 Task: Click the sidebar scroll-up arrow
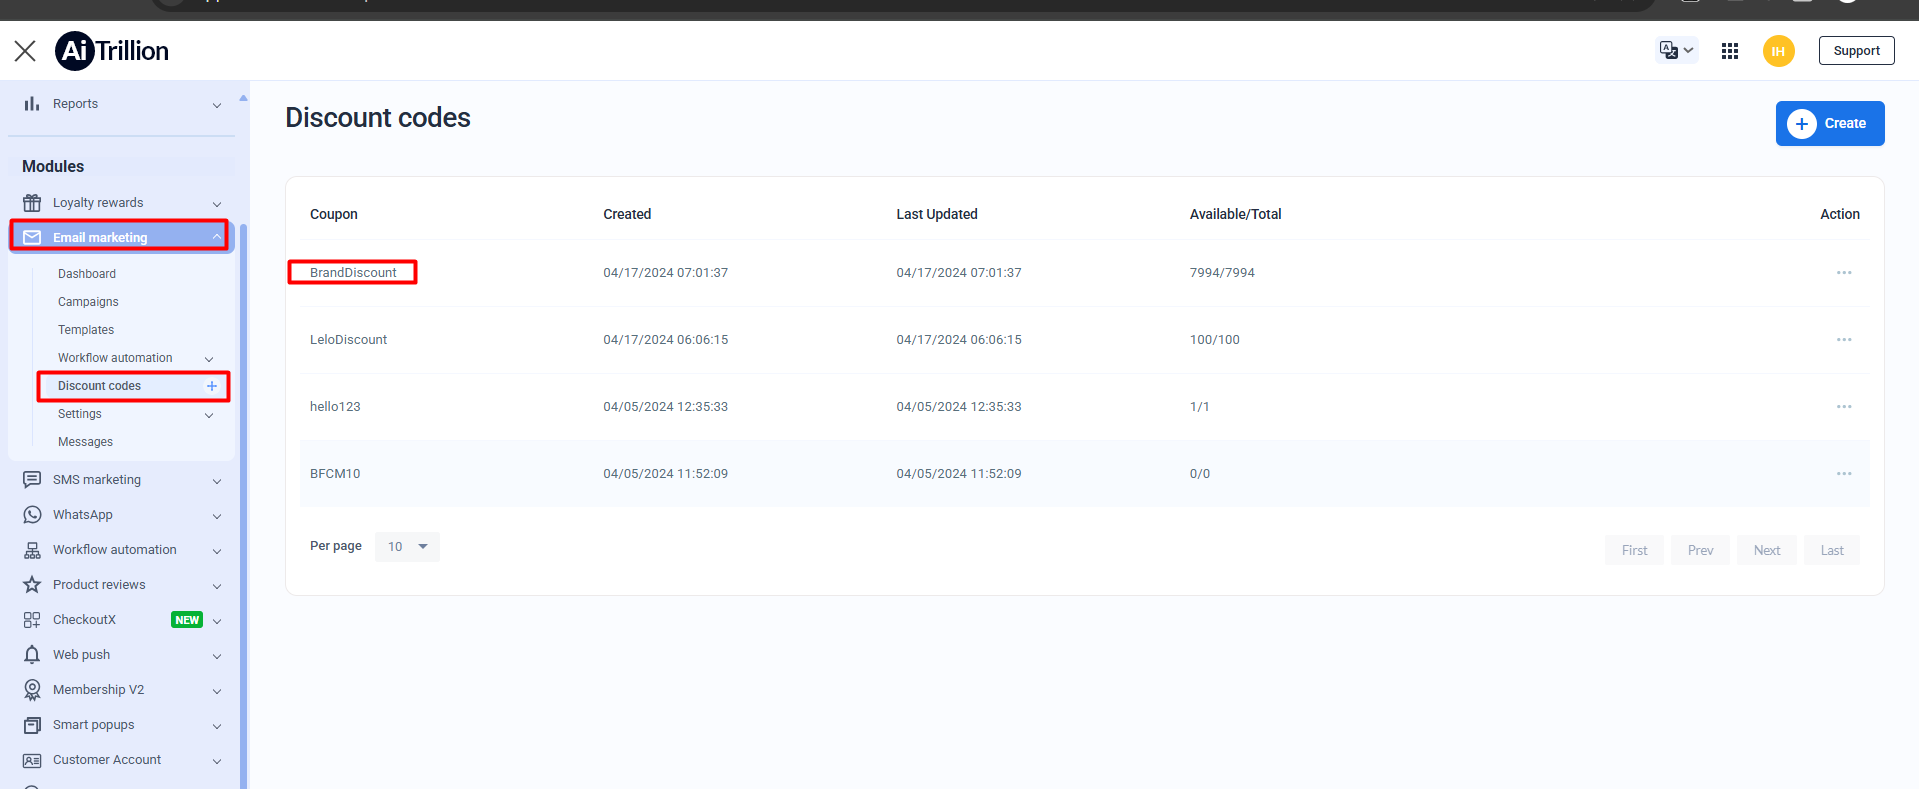point(243,98)
